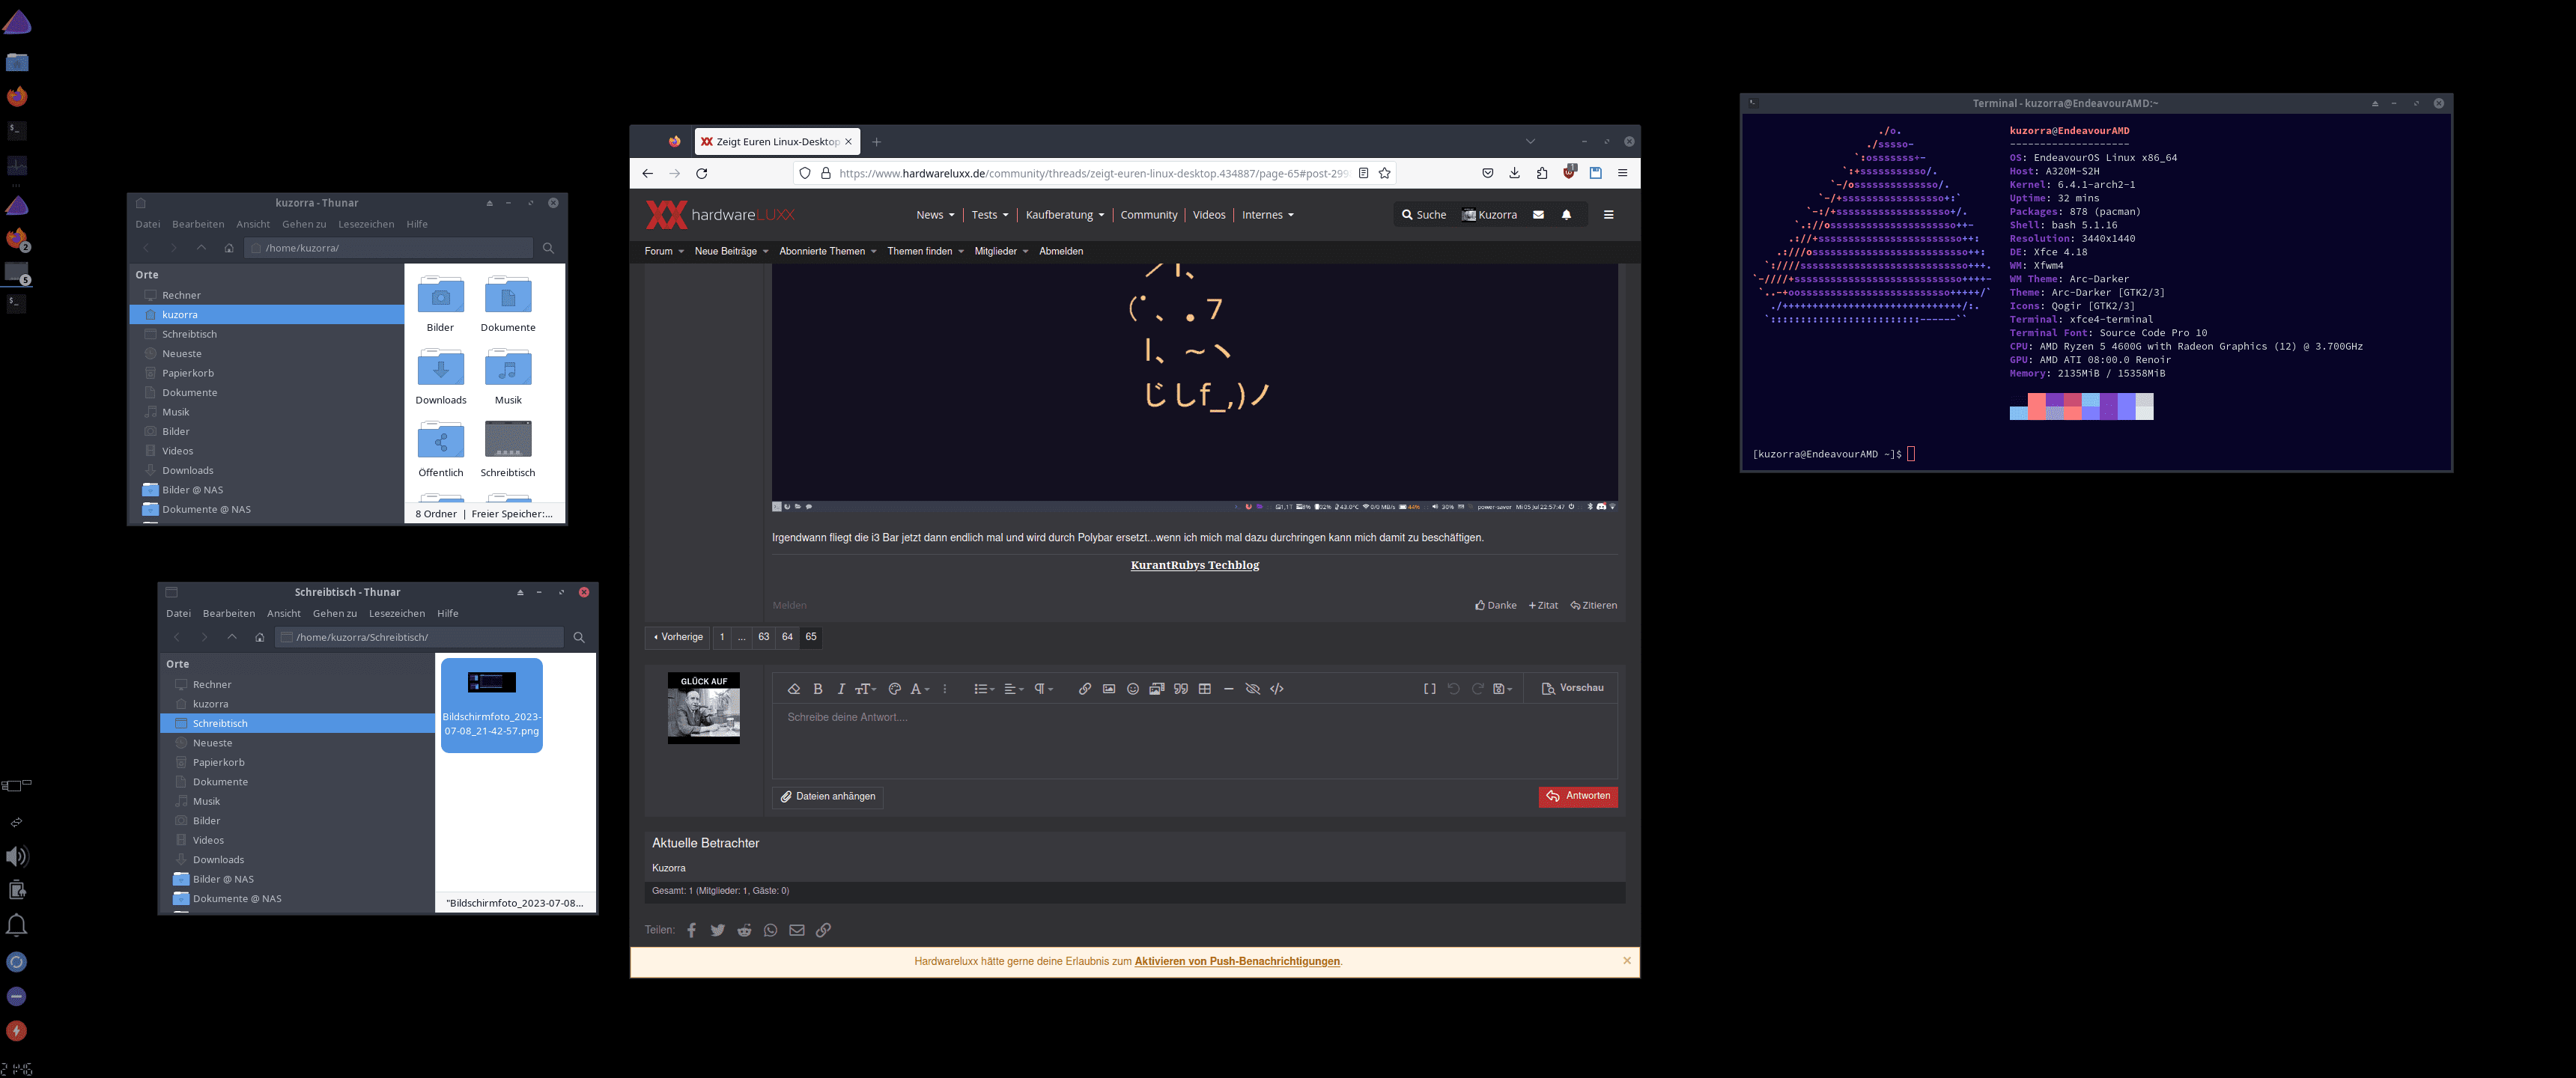This screenshot has height=1078, width=2576.
Task: Click the volume speaker icon in panel
Action: click(16, 856)
